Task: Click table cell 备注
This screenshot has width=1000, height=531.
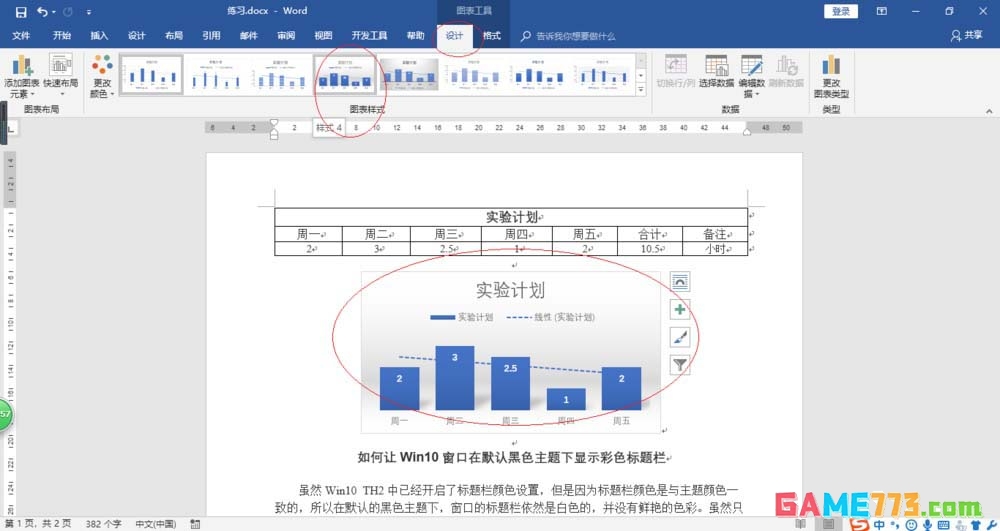Action: 715,234
